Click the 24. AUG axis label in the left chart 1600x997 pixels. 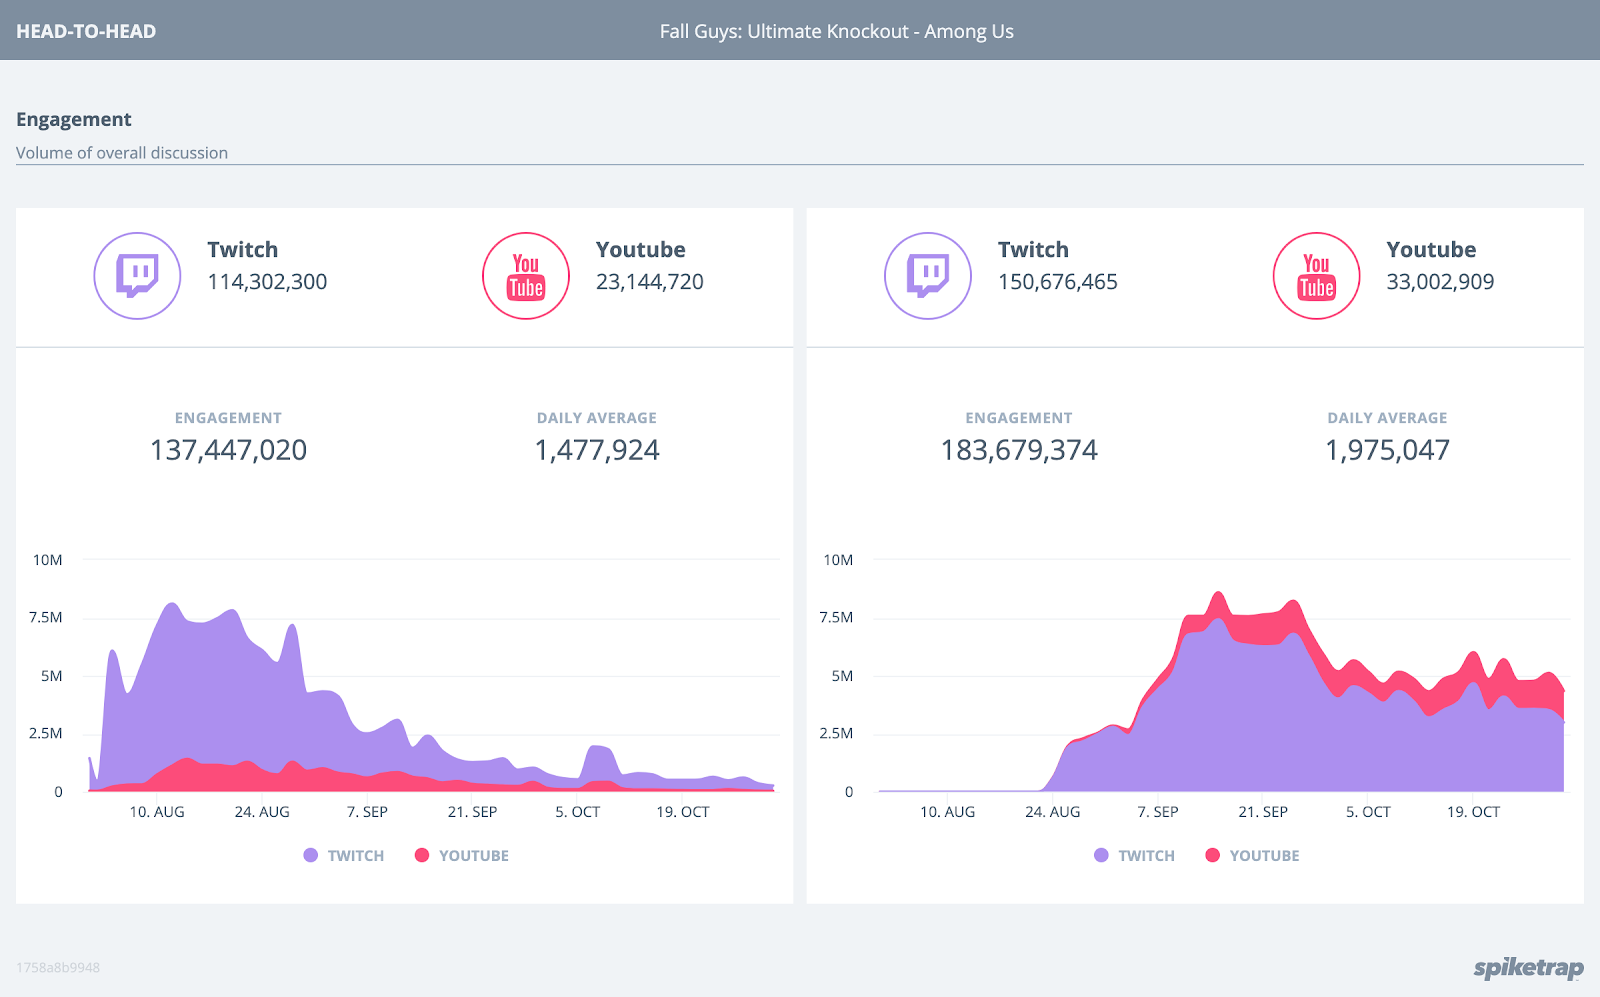262,812
